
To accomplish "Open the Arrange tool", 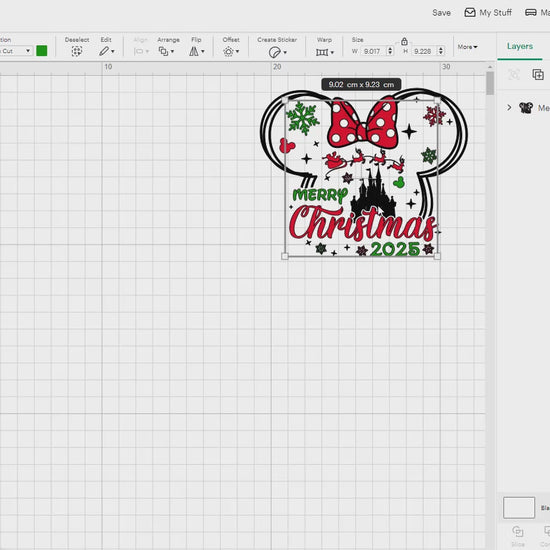I will pos(166,52).
